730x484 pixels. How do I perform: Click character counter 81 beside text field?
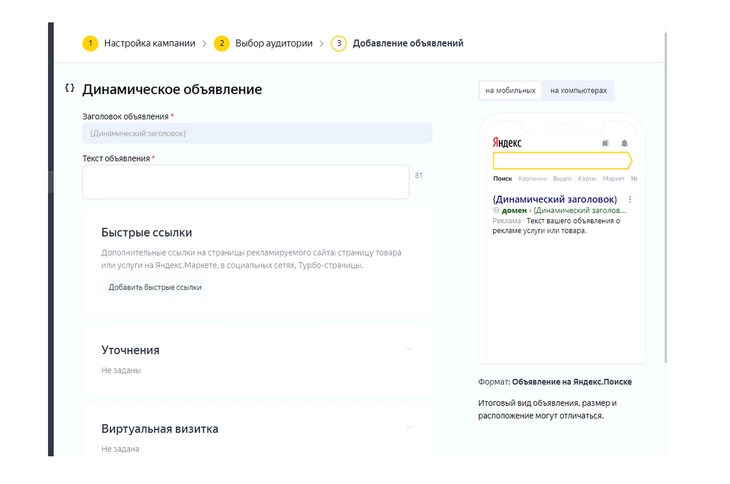point(419,175)
